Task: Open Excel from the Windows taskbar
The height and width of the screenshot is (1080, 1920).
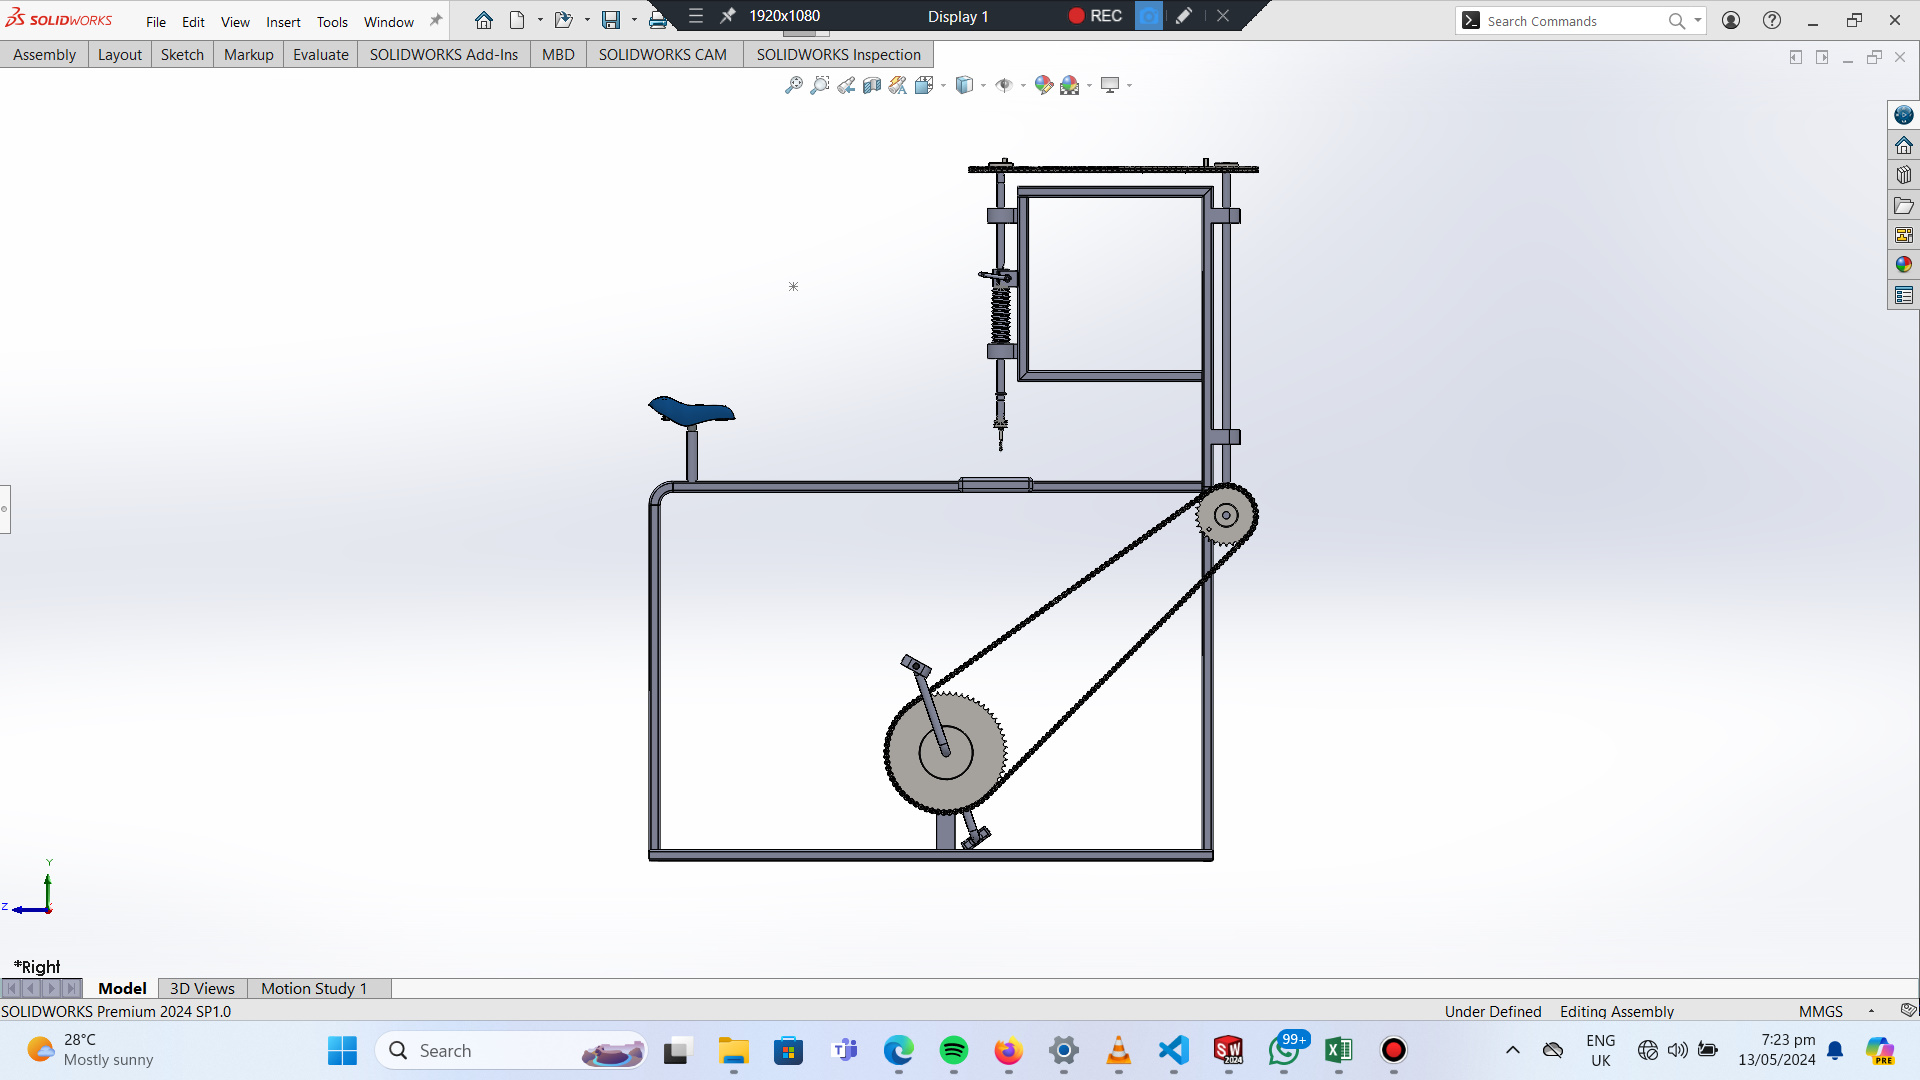Action: click(1338, 1050)
